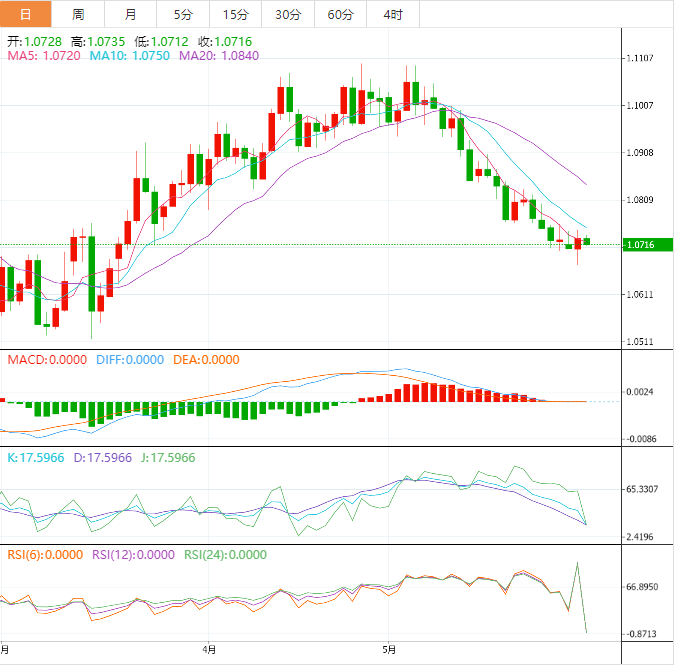Click the MA20: 1.0840 indicator label
Image resolution: width=678 pixels, height=668 pixels.
pos(218,57)
